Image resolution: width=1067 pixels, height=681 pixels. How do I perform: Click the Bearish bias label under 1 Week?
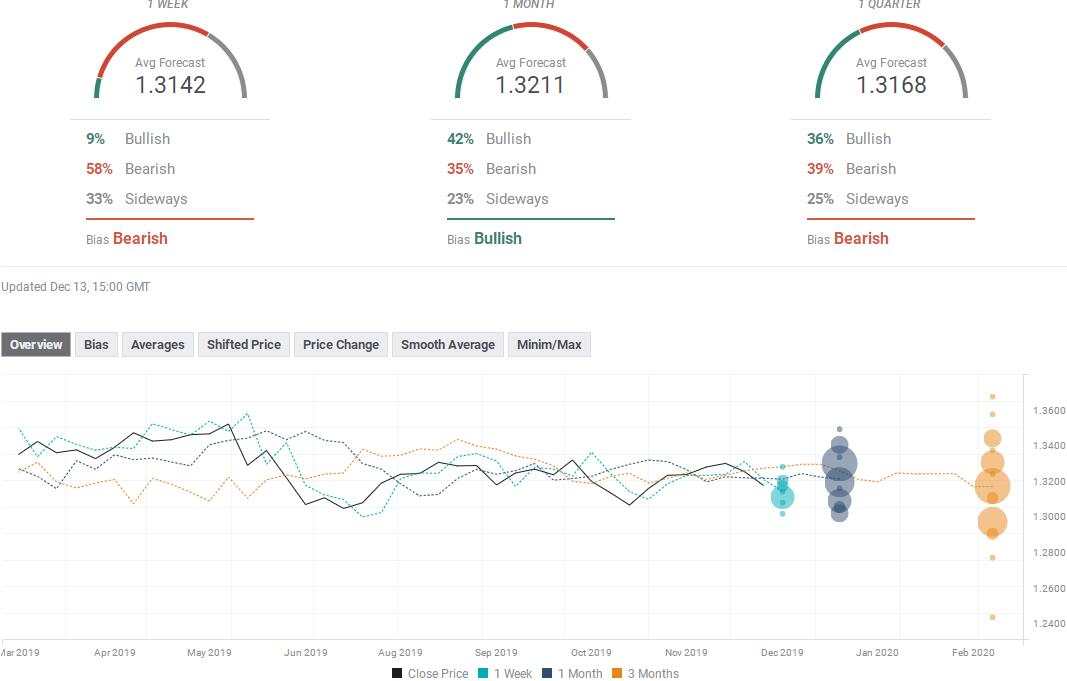click(x=140, y=238)
